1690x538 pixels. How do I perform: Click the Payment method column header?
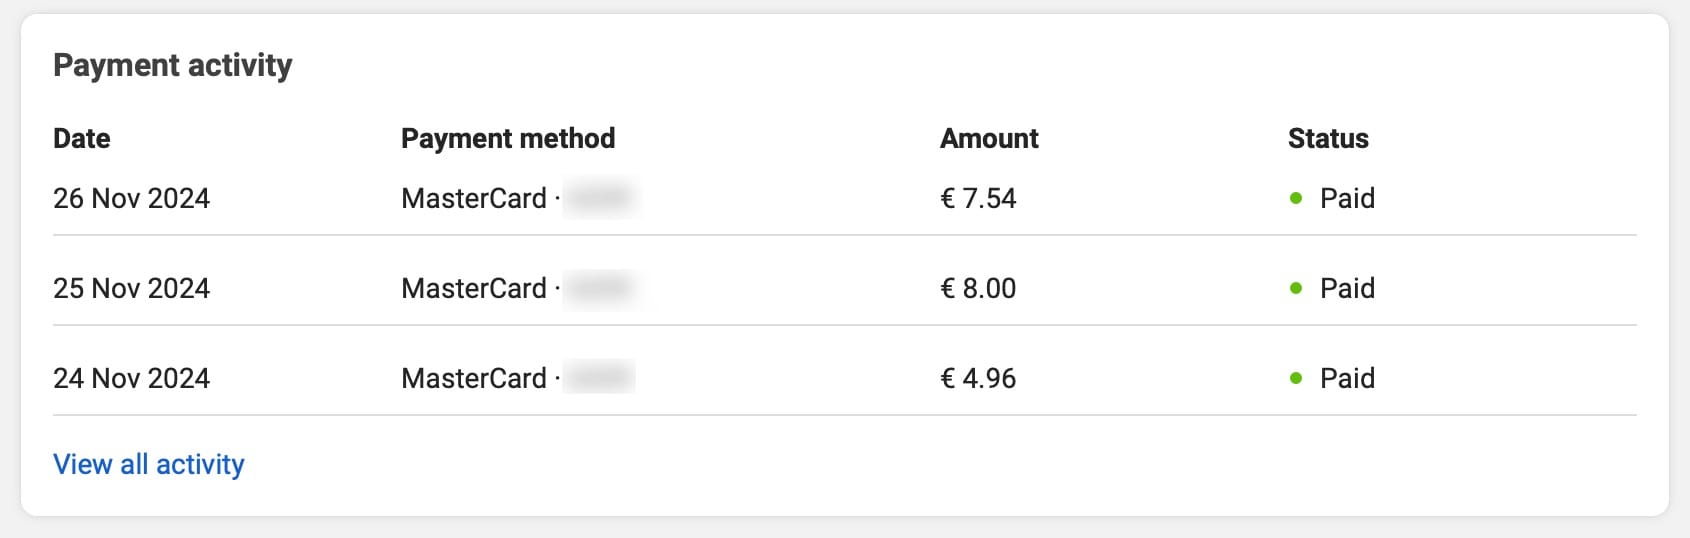tap(508, 138)
